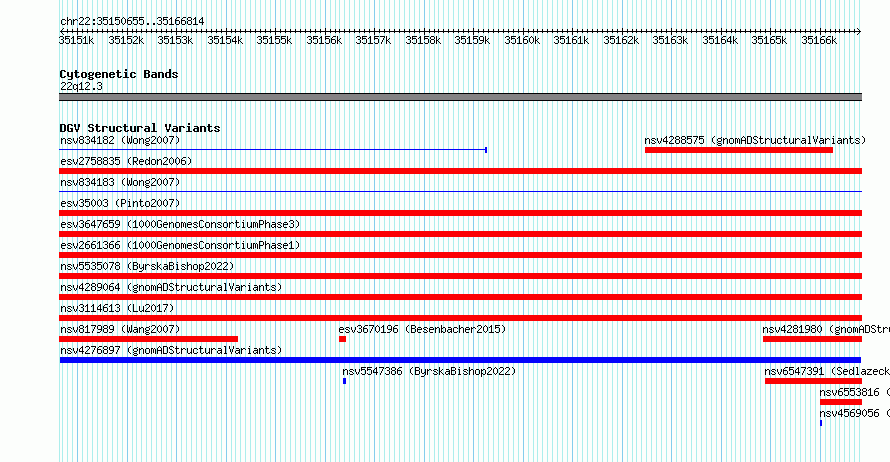Click the 35155k ruler tick label
This screenshot has height=462, width=890.
point(274,40)
